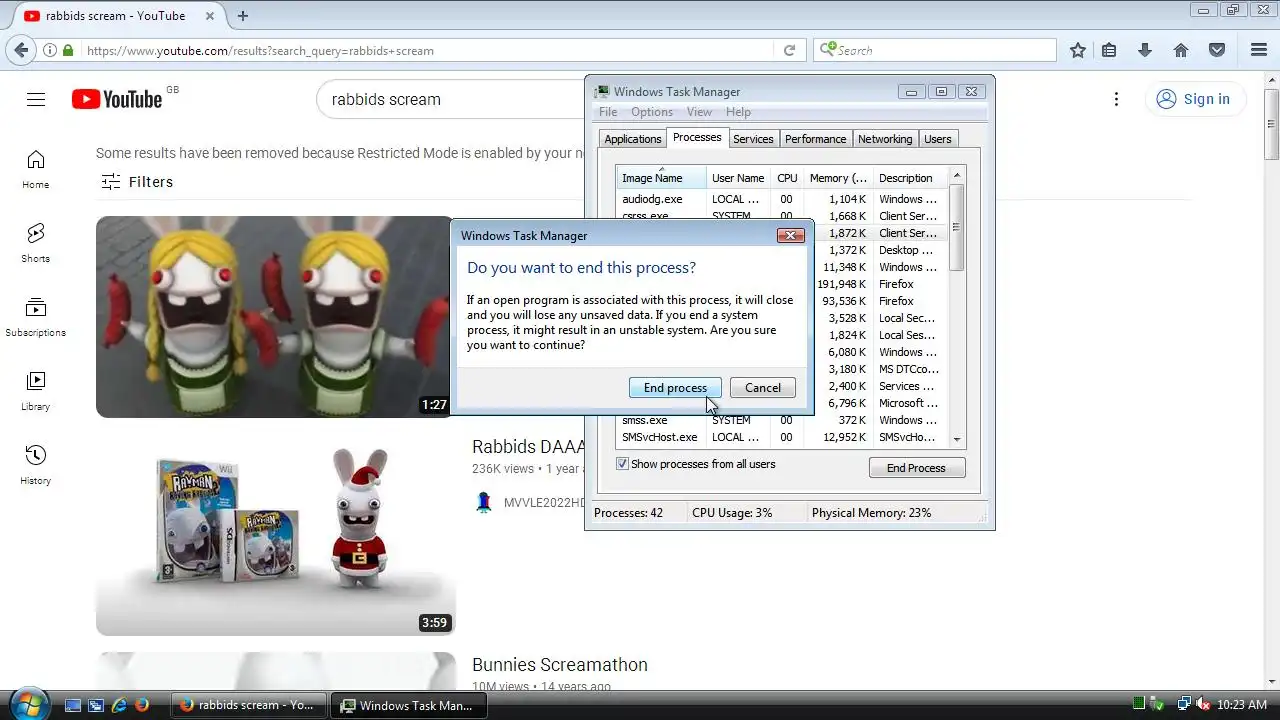Go back with Firefox back button
Image resolution: width=1280 pixels, height=720 pixels.
[x=19, y=50]
